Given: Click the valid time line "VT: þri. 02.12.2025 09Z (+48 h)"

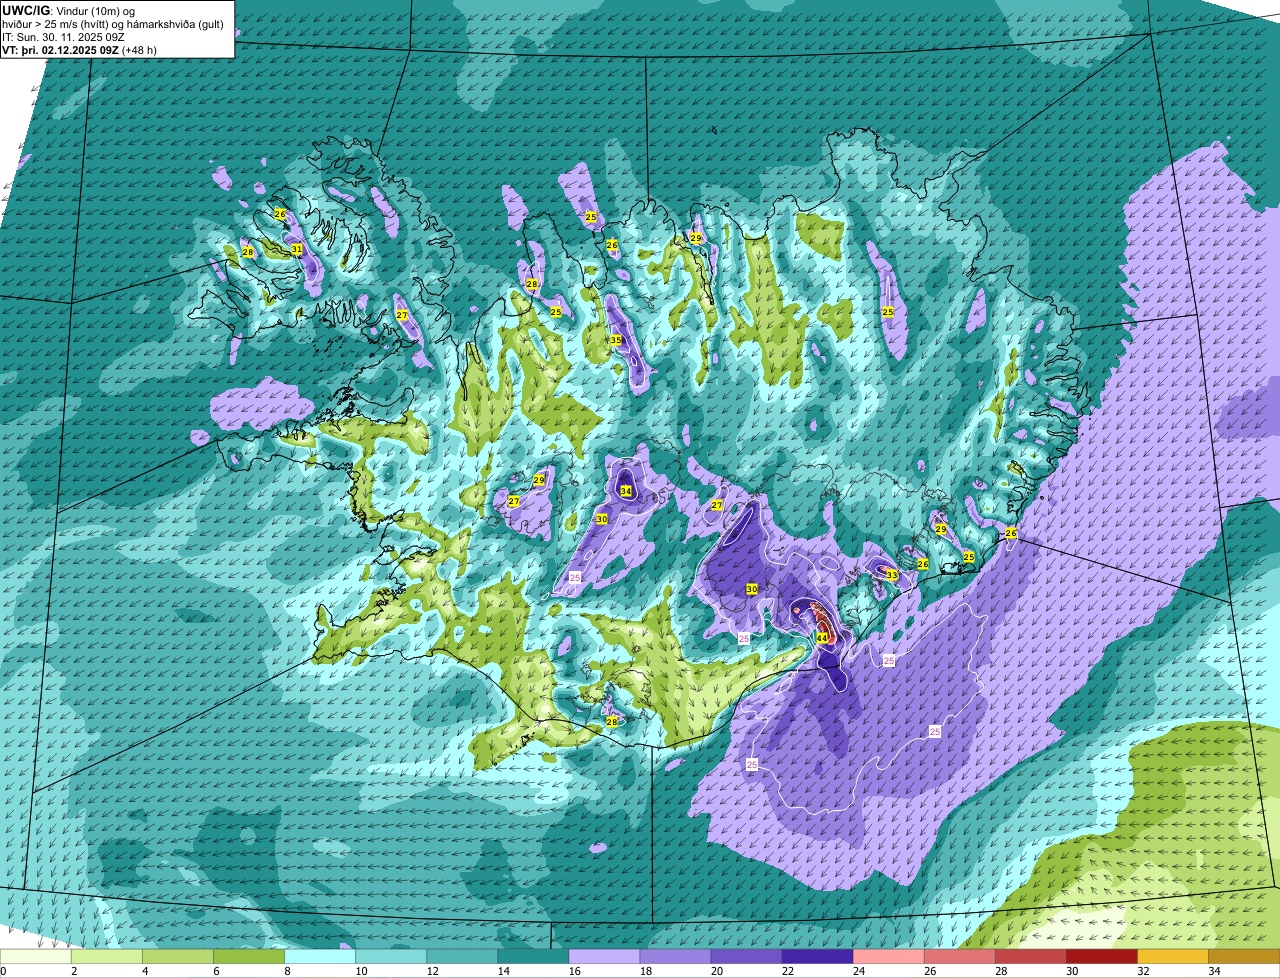Looking at the screenshot, I should [x=79, y=50].
